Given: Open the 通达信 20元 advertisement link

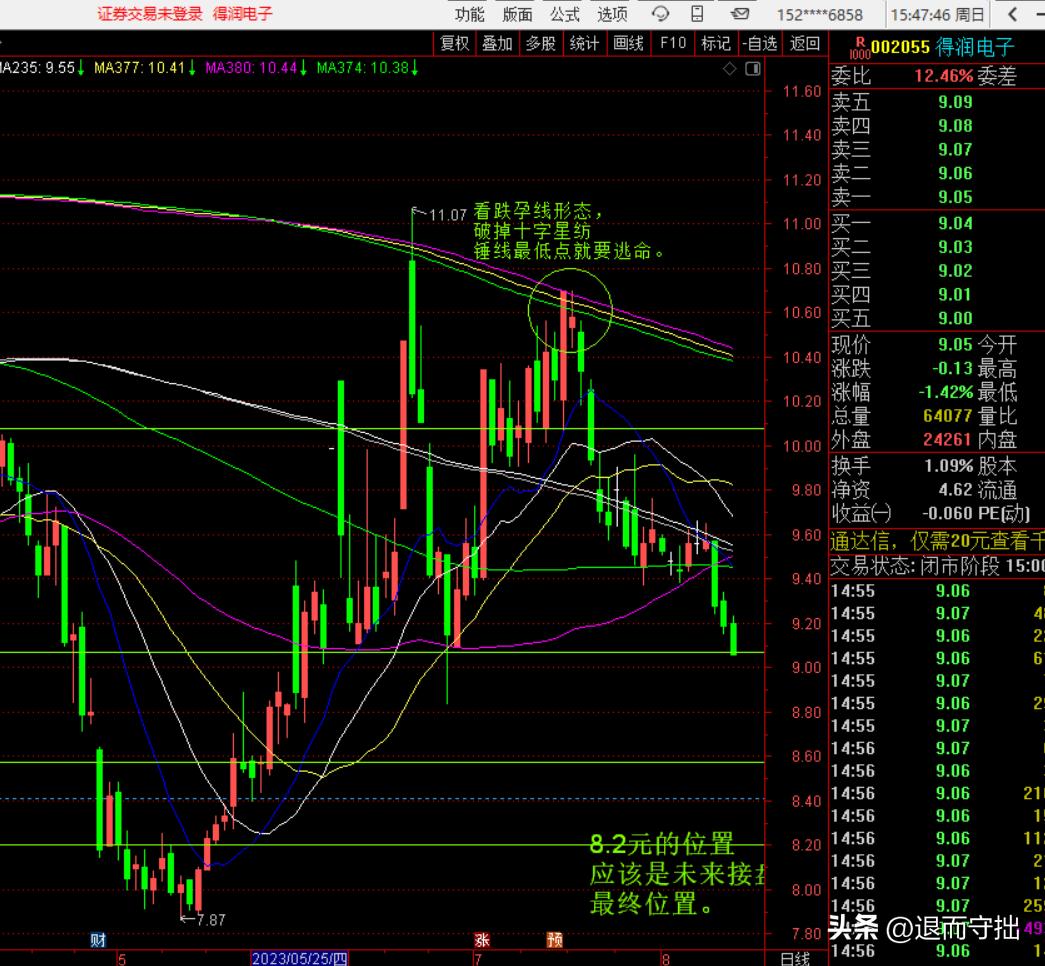Looking at the screenshot, I should [937, 541].
